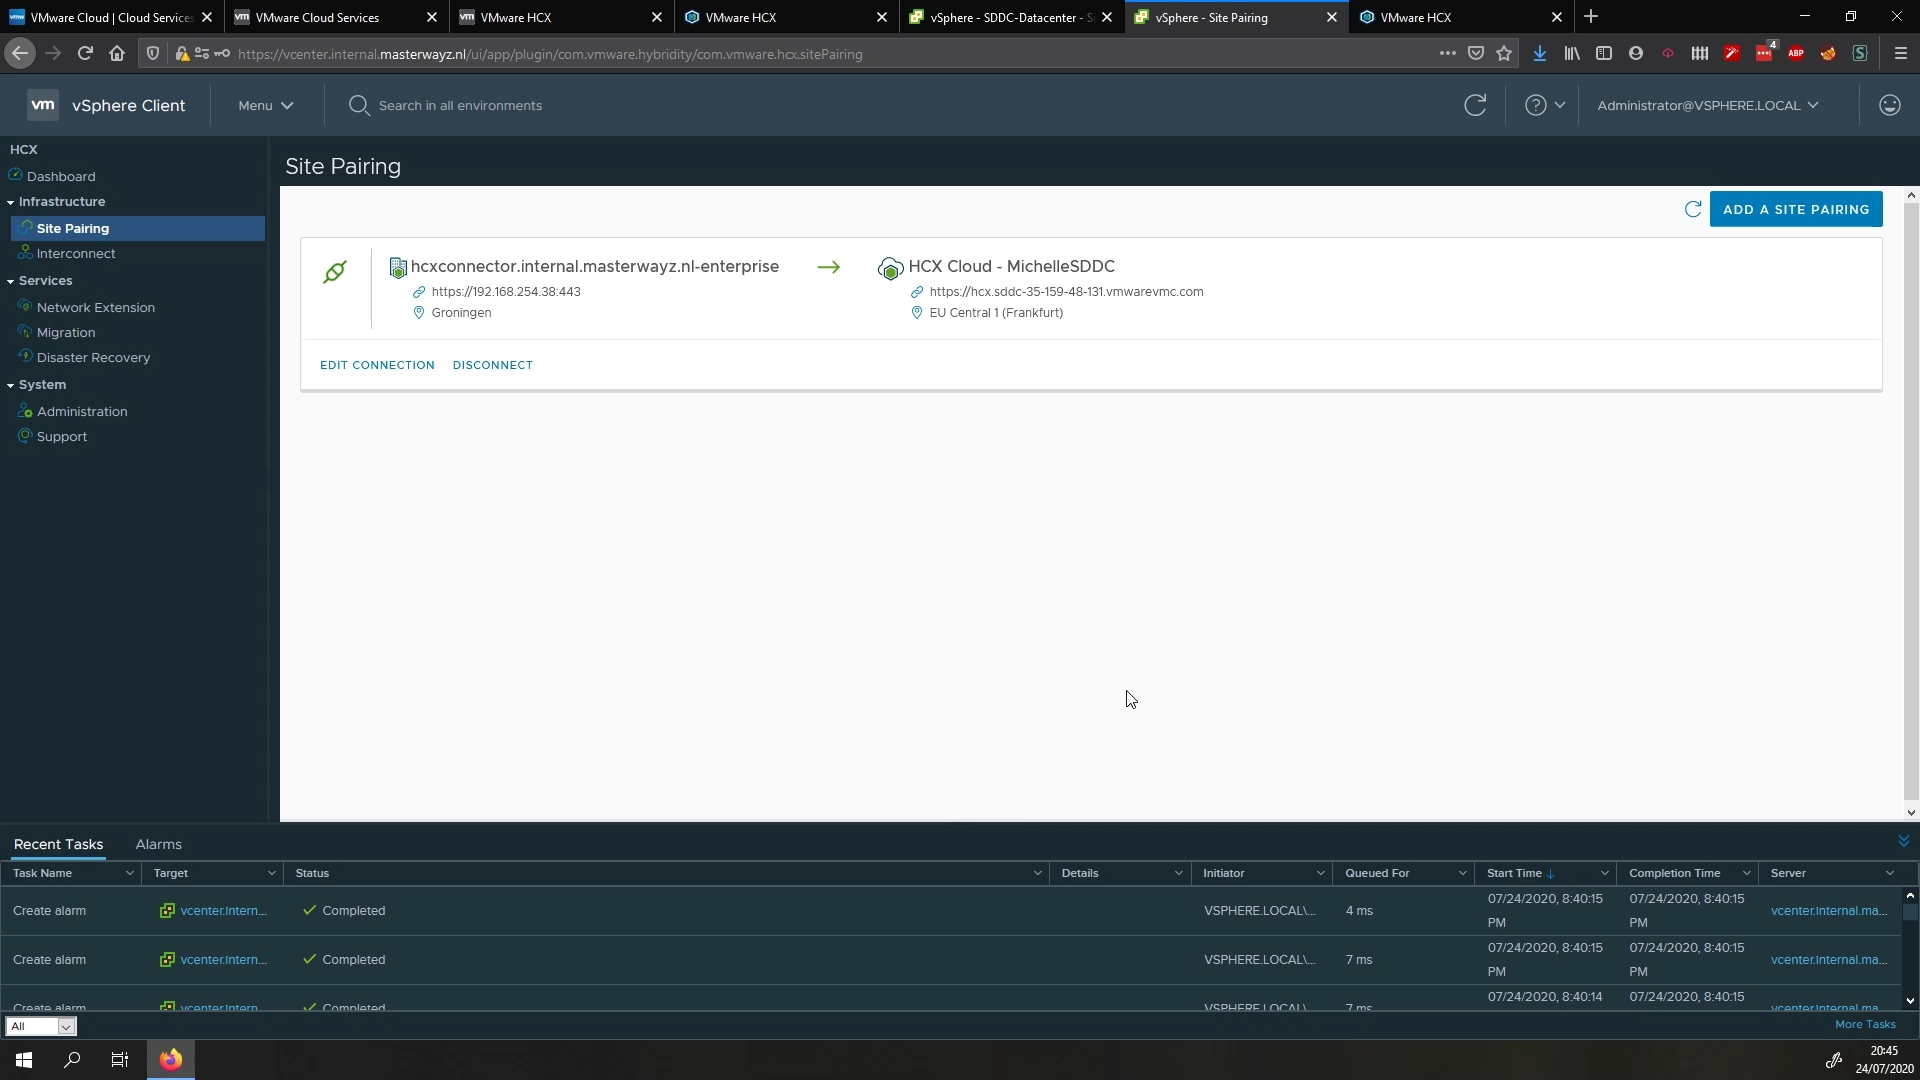Image resolution: width=1920 pixels, height=1080 pixels.
Task: Refresh the site pairing list icon
Action: 1692,209
